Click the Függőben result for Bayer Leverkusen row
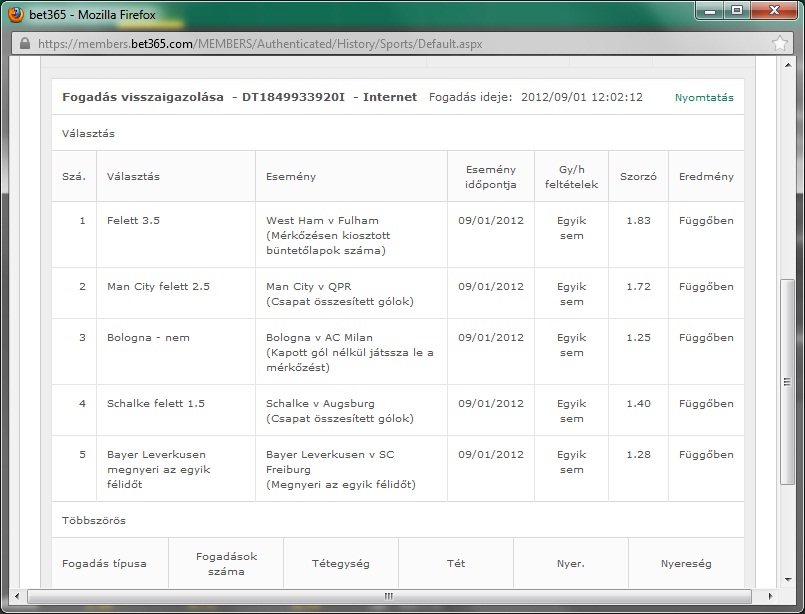 706,454
